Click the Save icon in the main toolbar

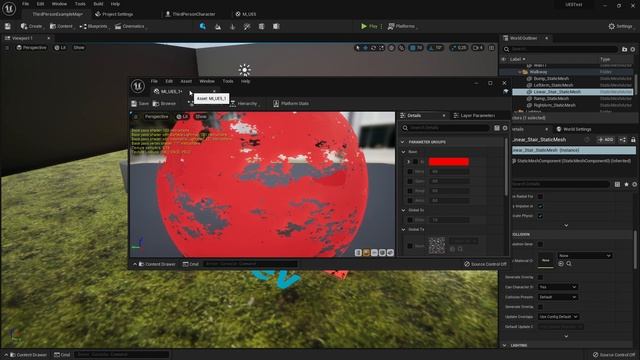(8, 26)
